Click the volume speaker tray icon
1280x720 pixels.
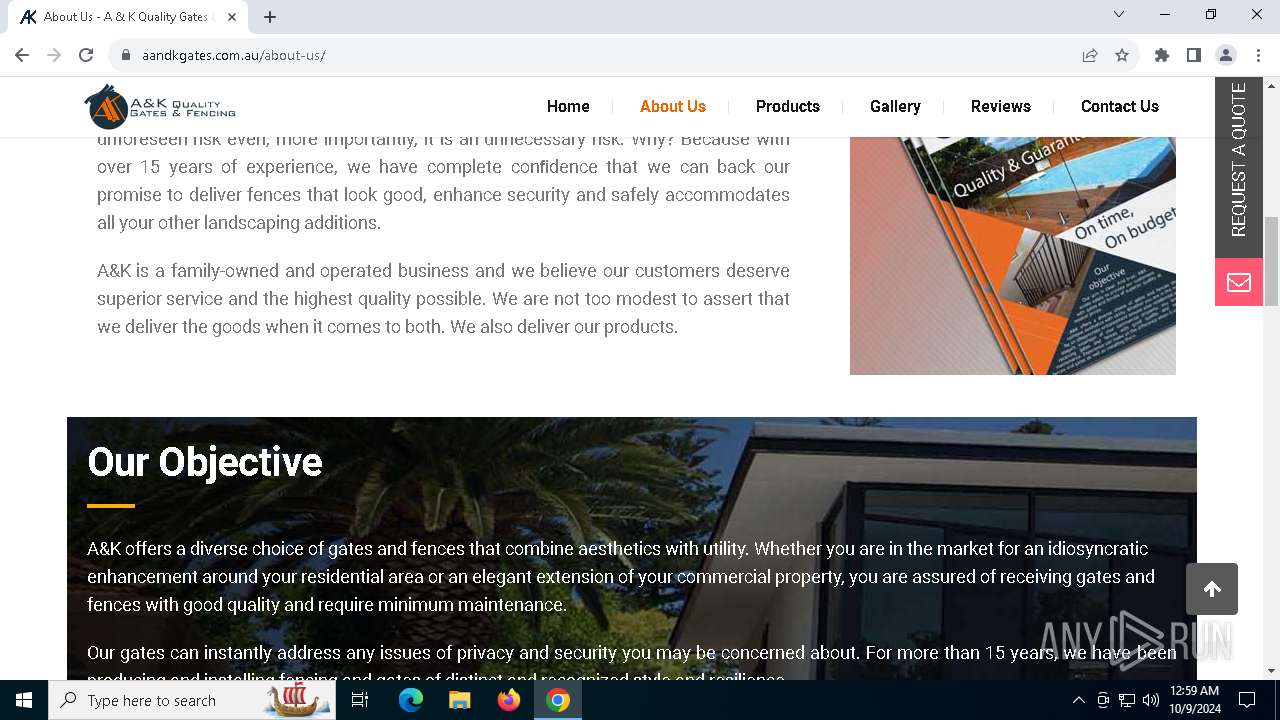coord(1151,700)
